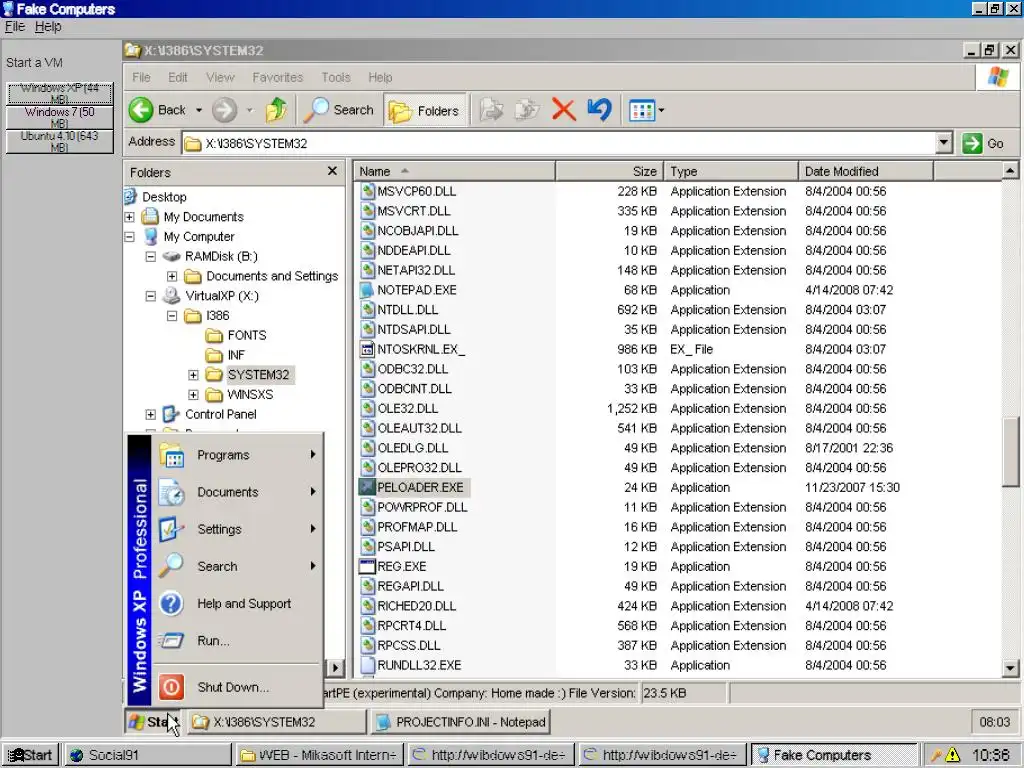
Task: Open the Views dropdown arrow
Action: (662, 110)
